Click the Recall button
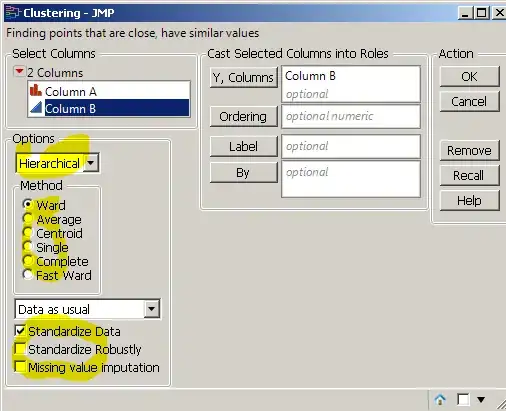506x411 pixels. pos(469,175)
